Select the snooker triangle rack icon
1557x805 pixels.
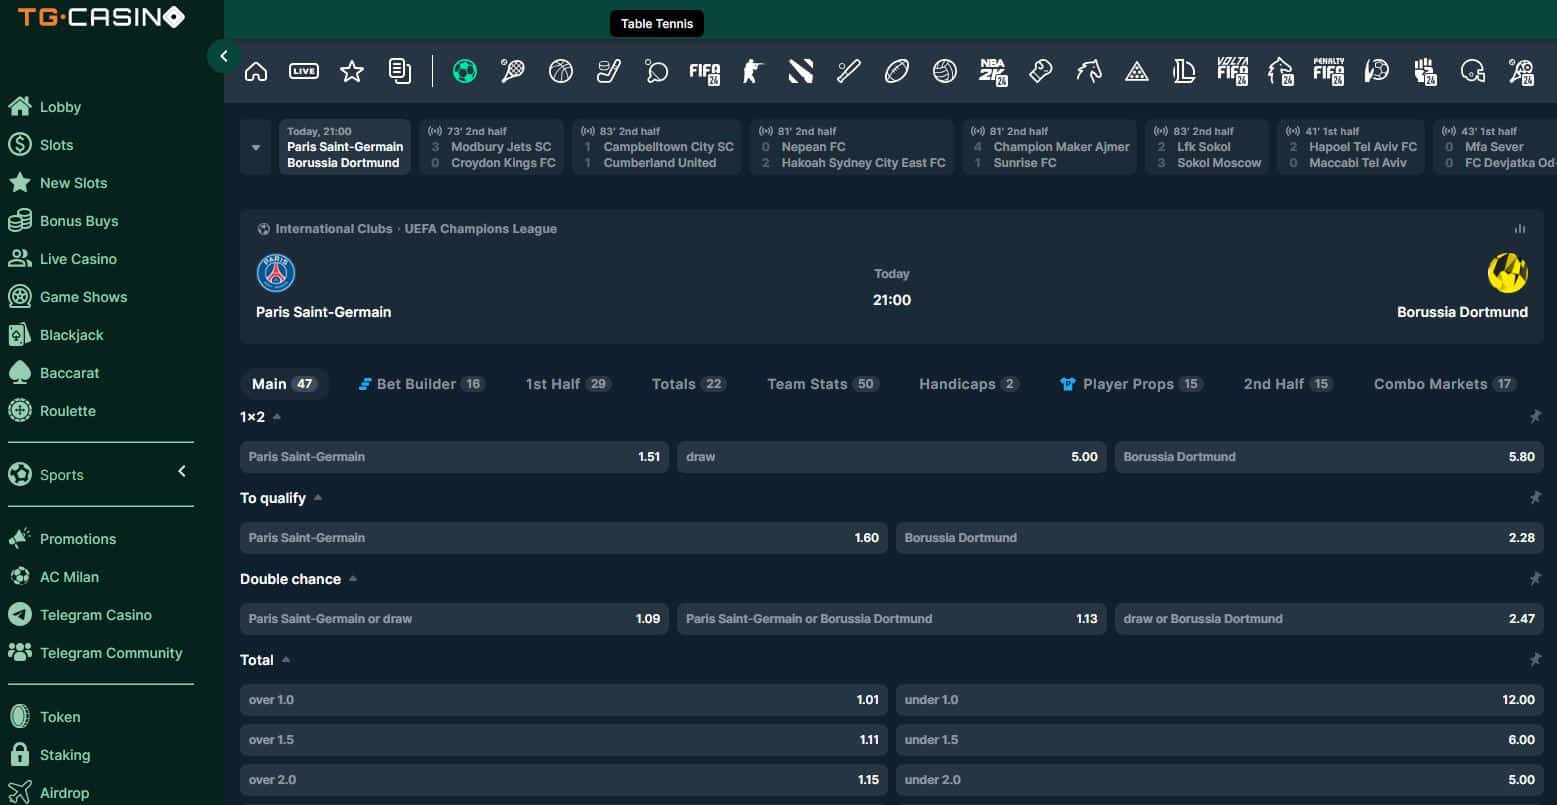tap(1136, 71)
